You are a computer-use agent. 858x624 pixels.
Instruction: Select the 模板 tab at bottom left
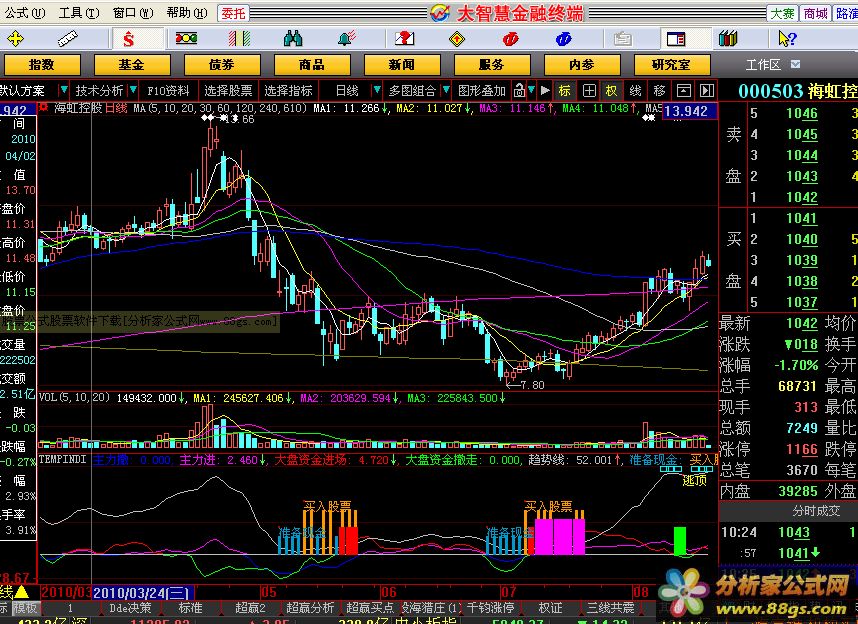pyautogui.click(x=25, y=608)
